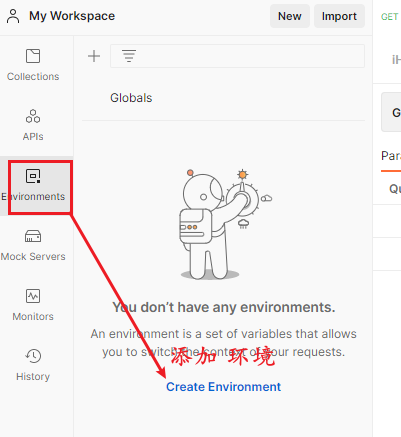Open the Monitors sidebar tab
The height and width of the screenshot is (437, 401).
33,305
